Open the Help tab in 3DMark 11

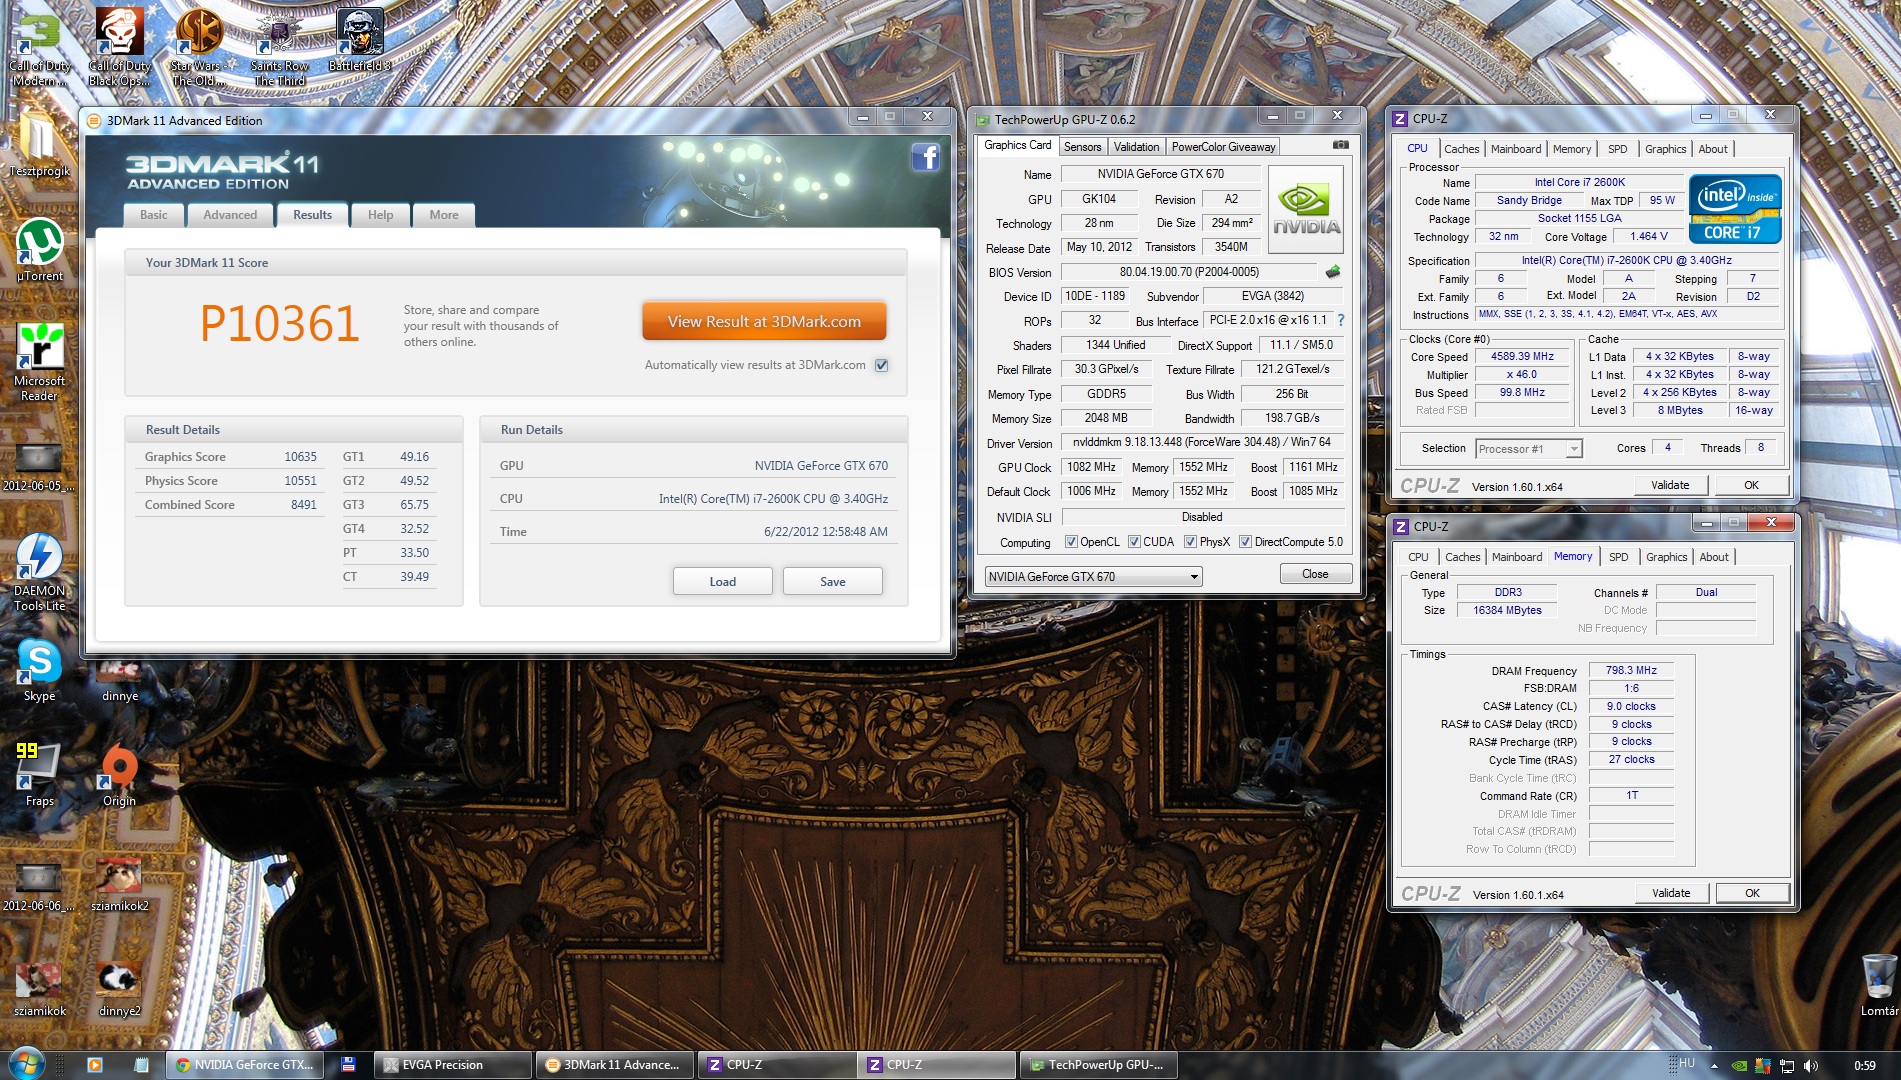tap(380, 215)
